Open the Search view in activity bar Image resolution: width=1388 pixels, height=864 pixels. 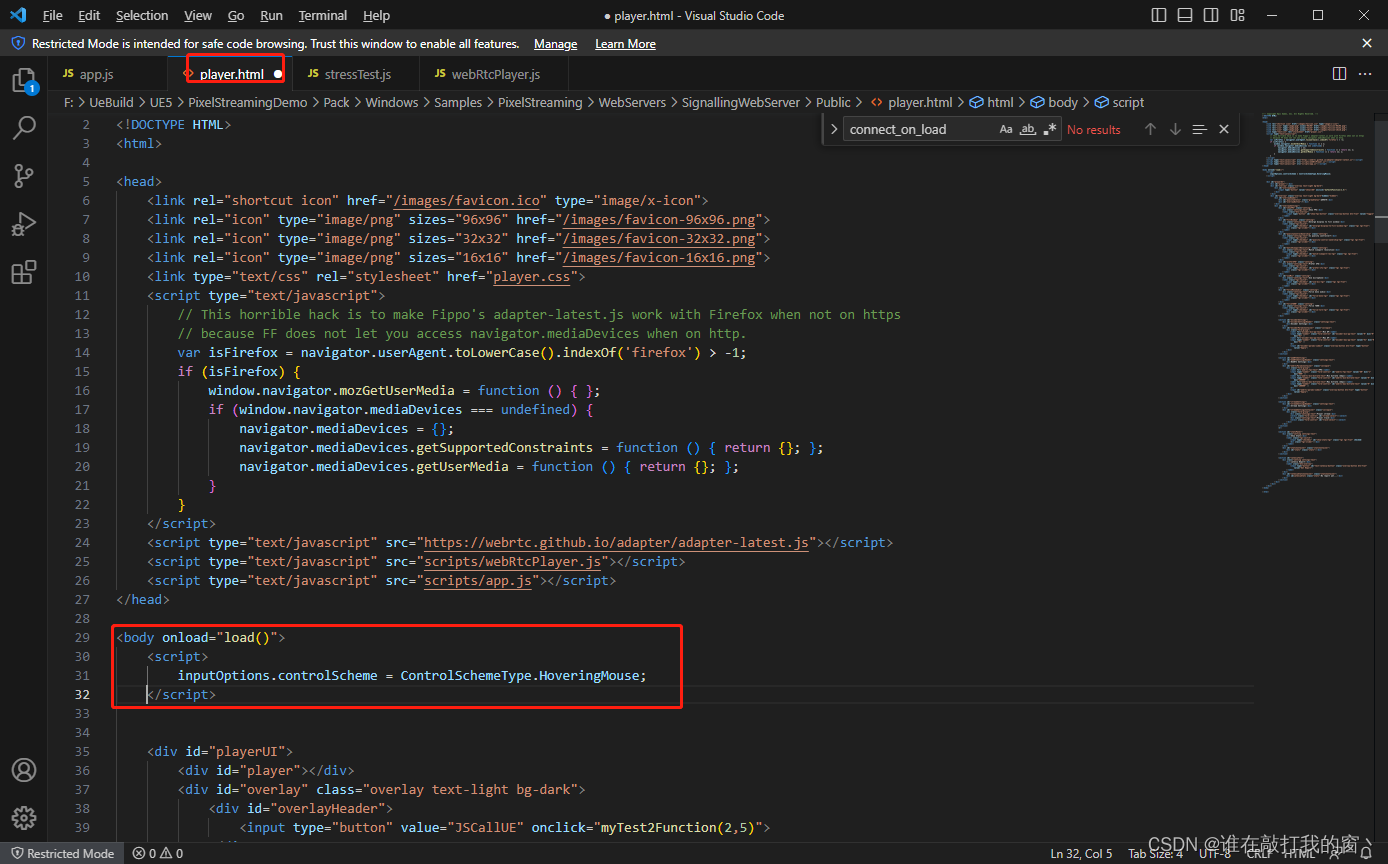tap(24, 128)
